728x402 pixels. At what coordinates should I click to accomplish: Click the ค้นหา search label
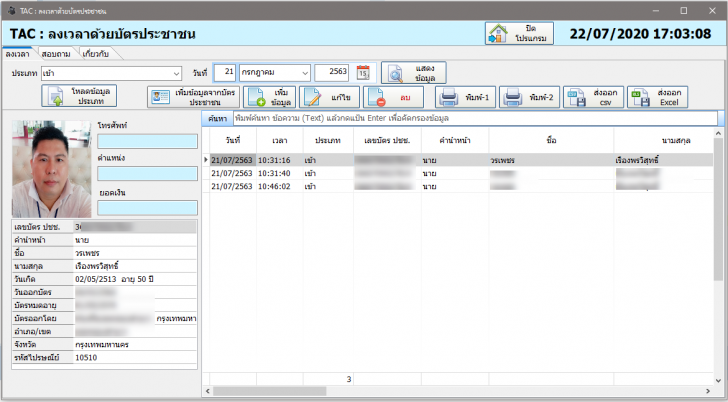pos(217,118)
